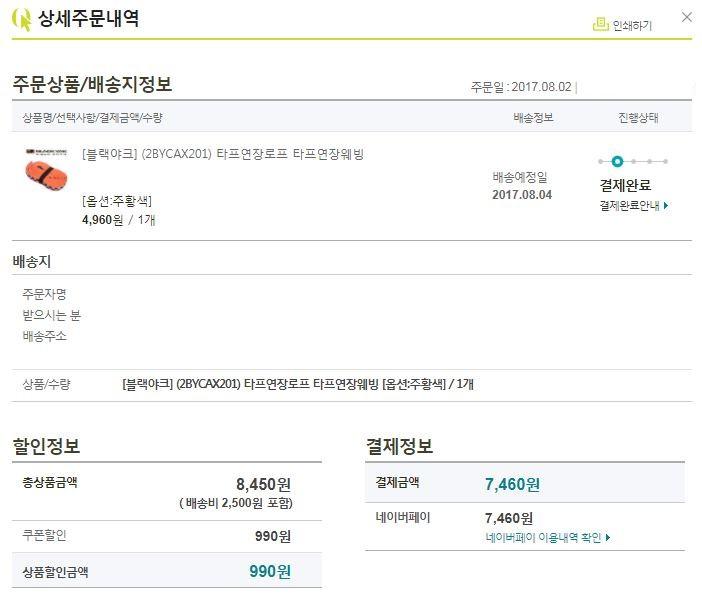Click the last gray progress step dot

coord(665,161)
